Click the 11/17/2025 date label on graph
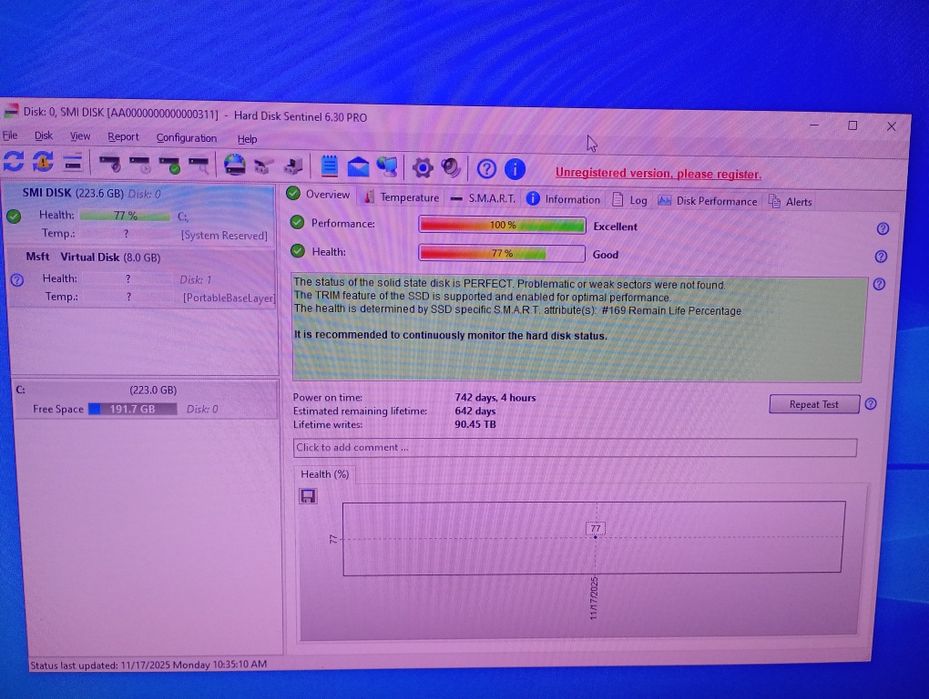The width and height of the screenshot is (929, 699). (x=594, y=598)
